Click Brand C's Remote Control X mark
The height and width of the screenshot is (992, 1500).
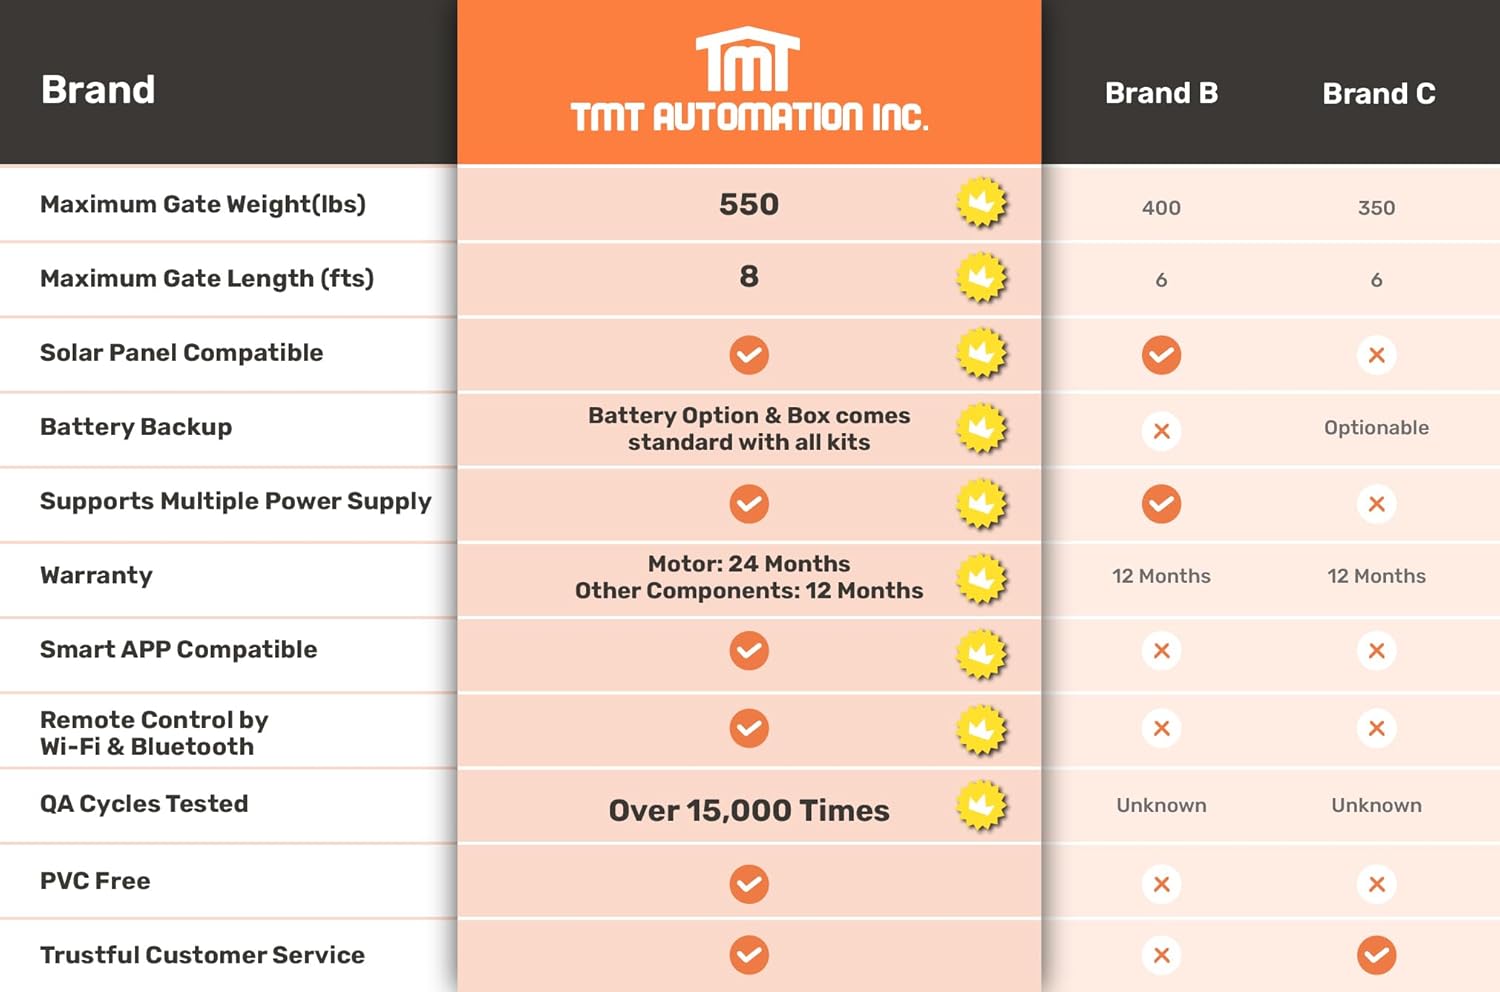click(1376, 729)
